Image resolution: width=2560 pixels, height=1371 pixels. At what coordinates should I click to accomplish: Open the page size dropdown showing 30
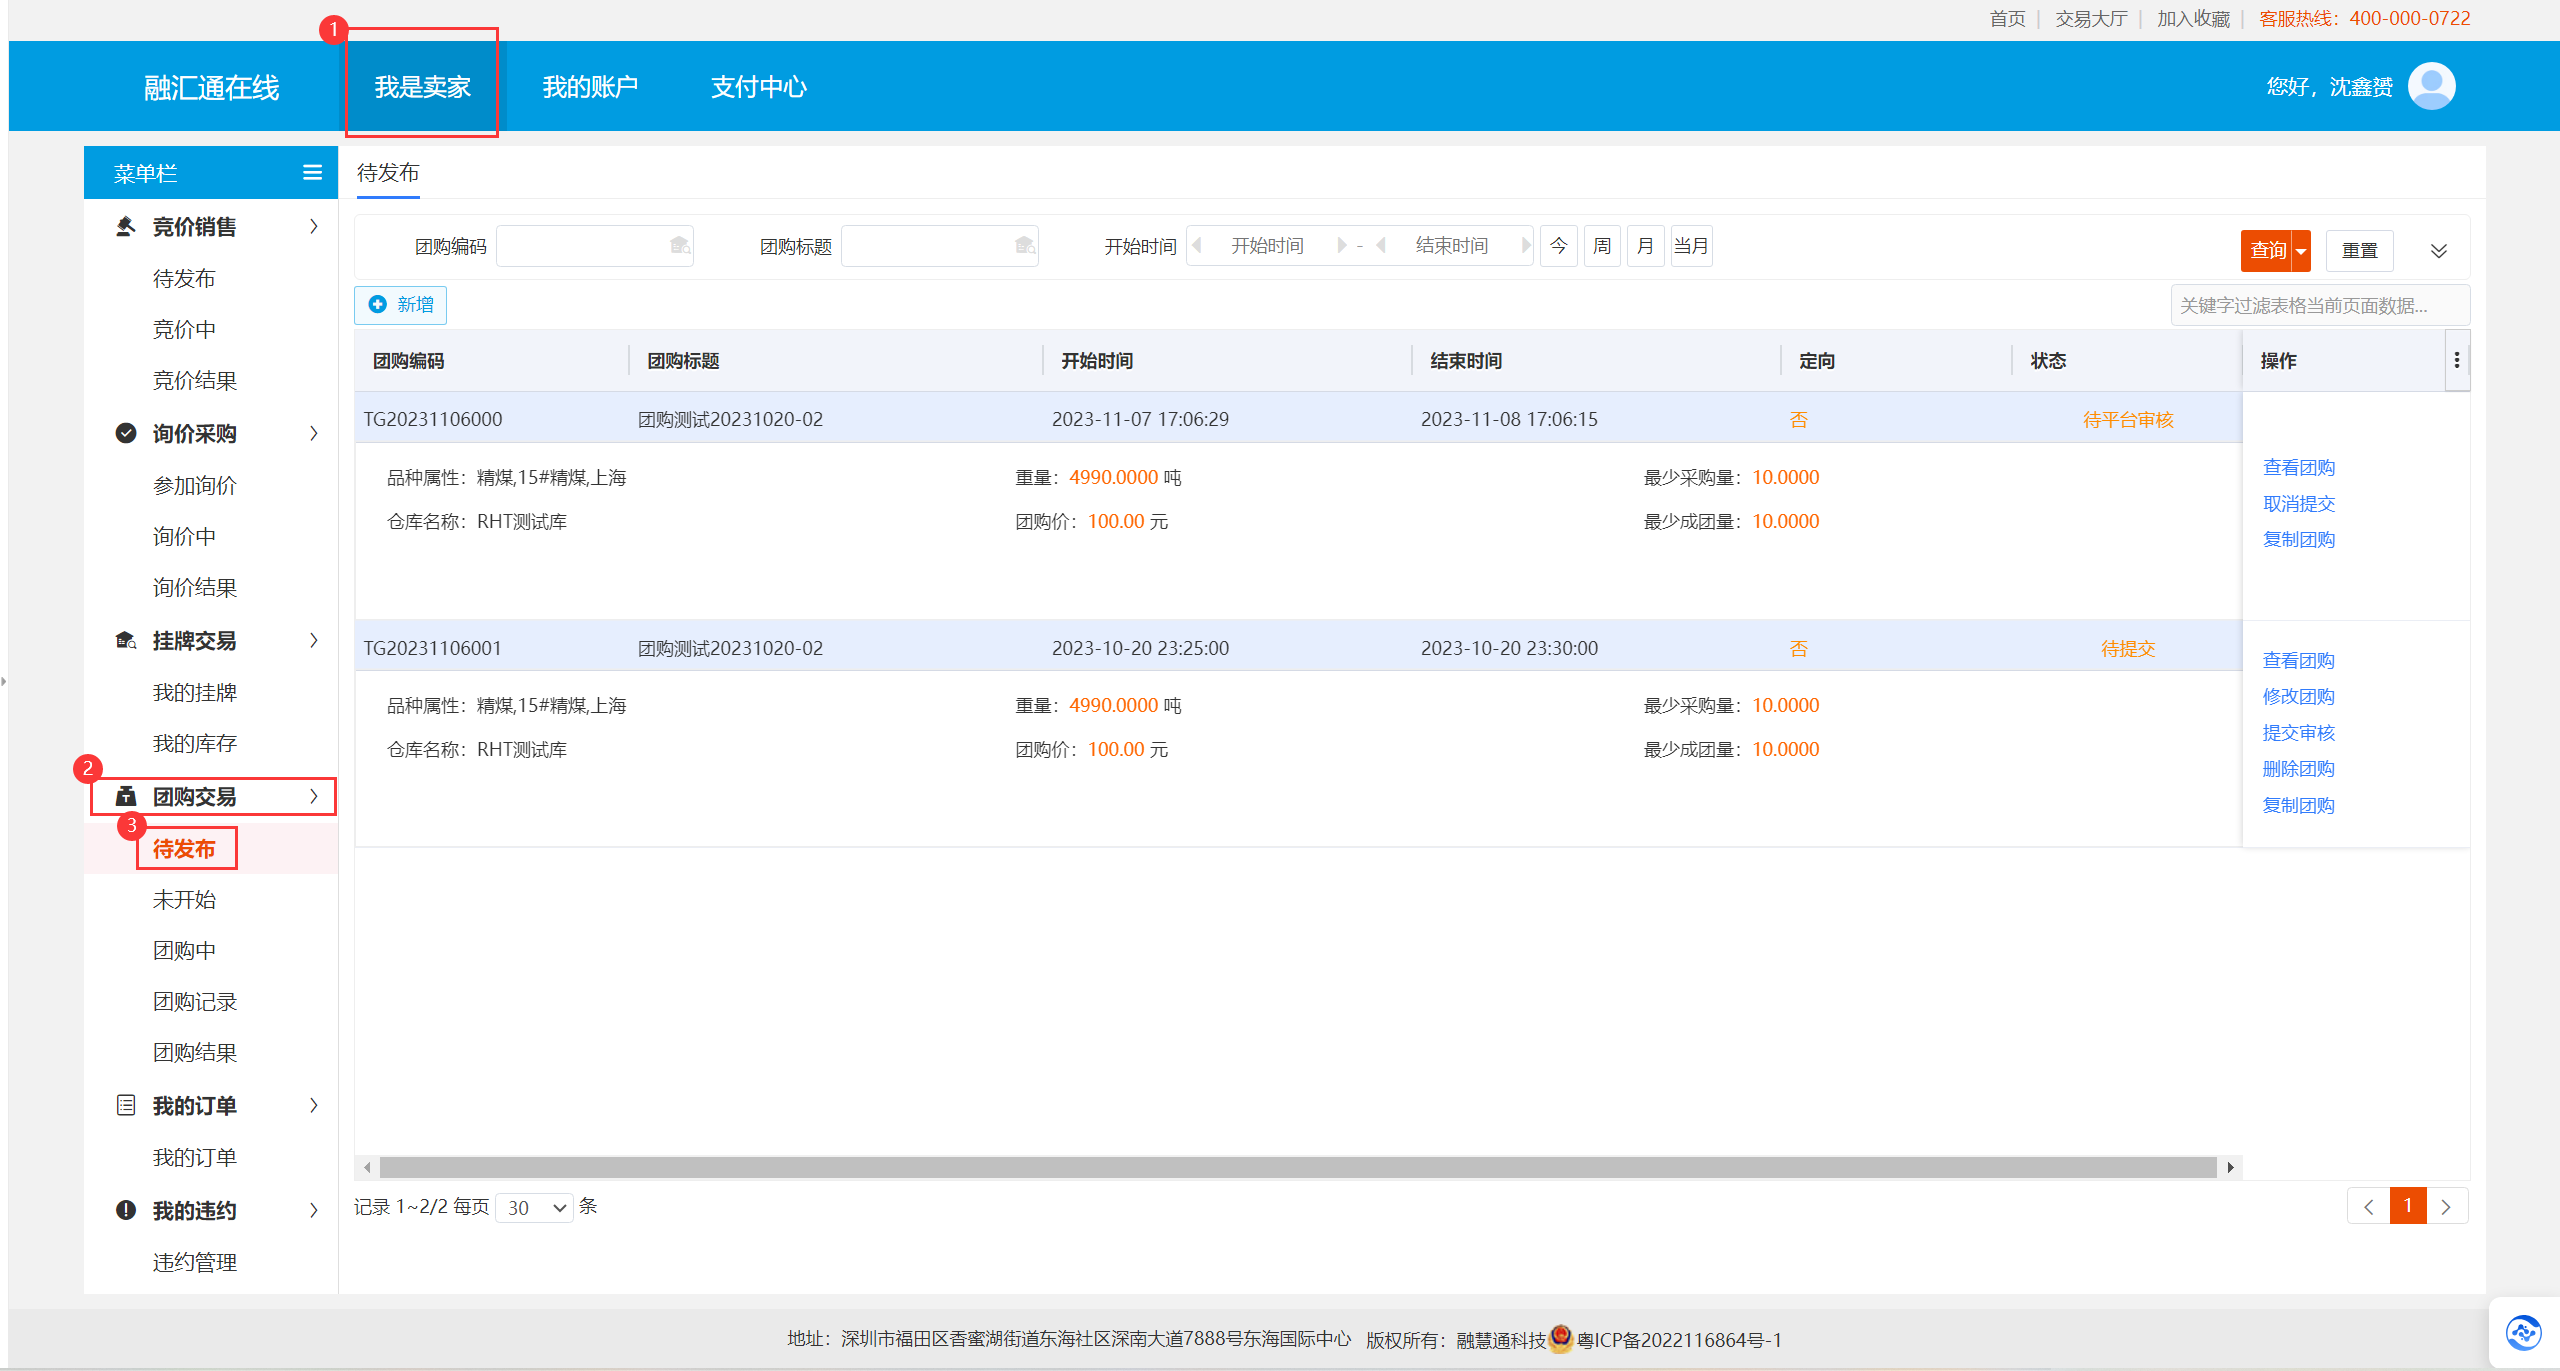pos(535,1208)
